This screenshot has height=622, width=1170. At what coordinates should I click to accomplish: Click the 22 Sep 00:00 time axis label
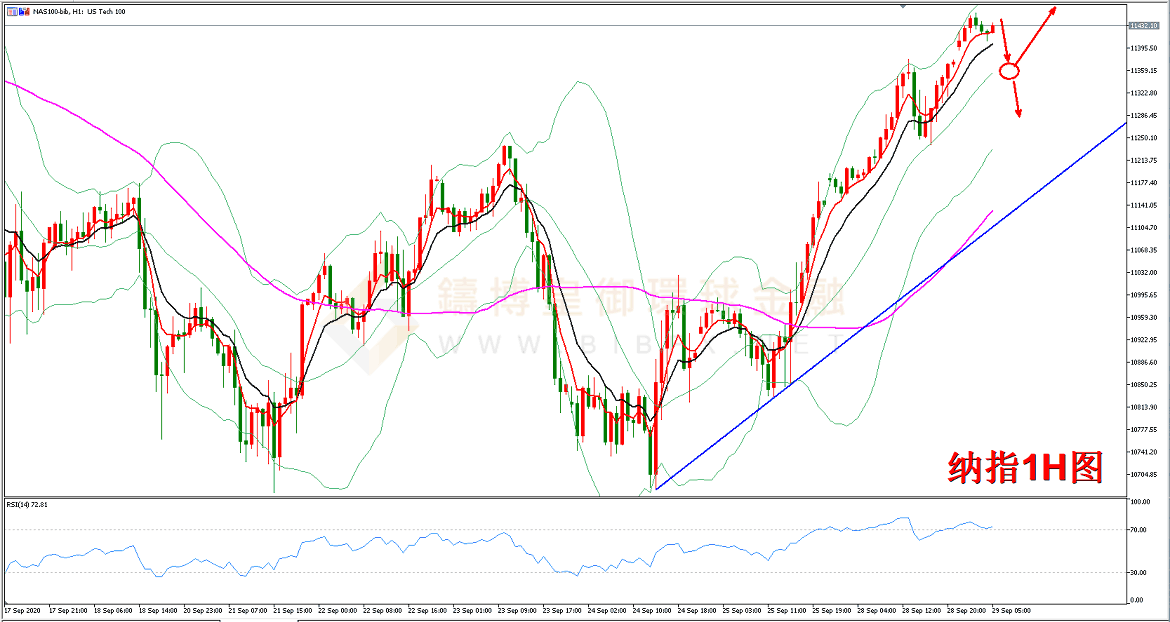(338, 609)
